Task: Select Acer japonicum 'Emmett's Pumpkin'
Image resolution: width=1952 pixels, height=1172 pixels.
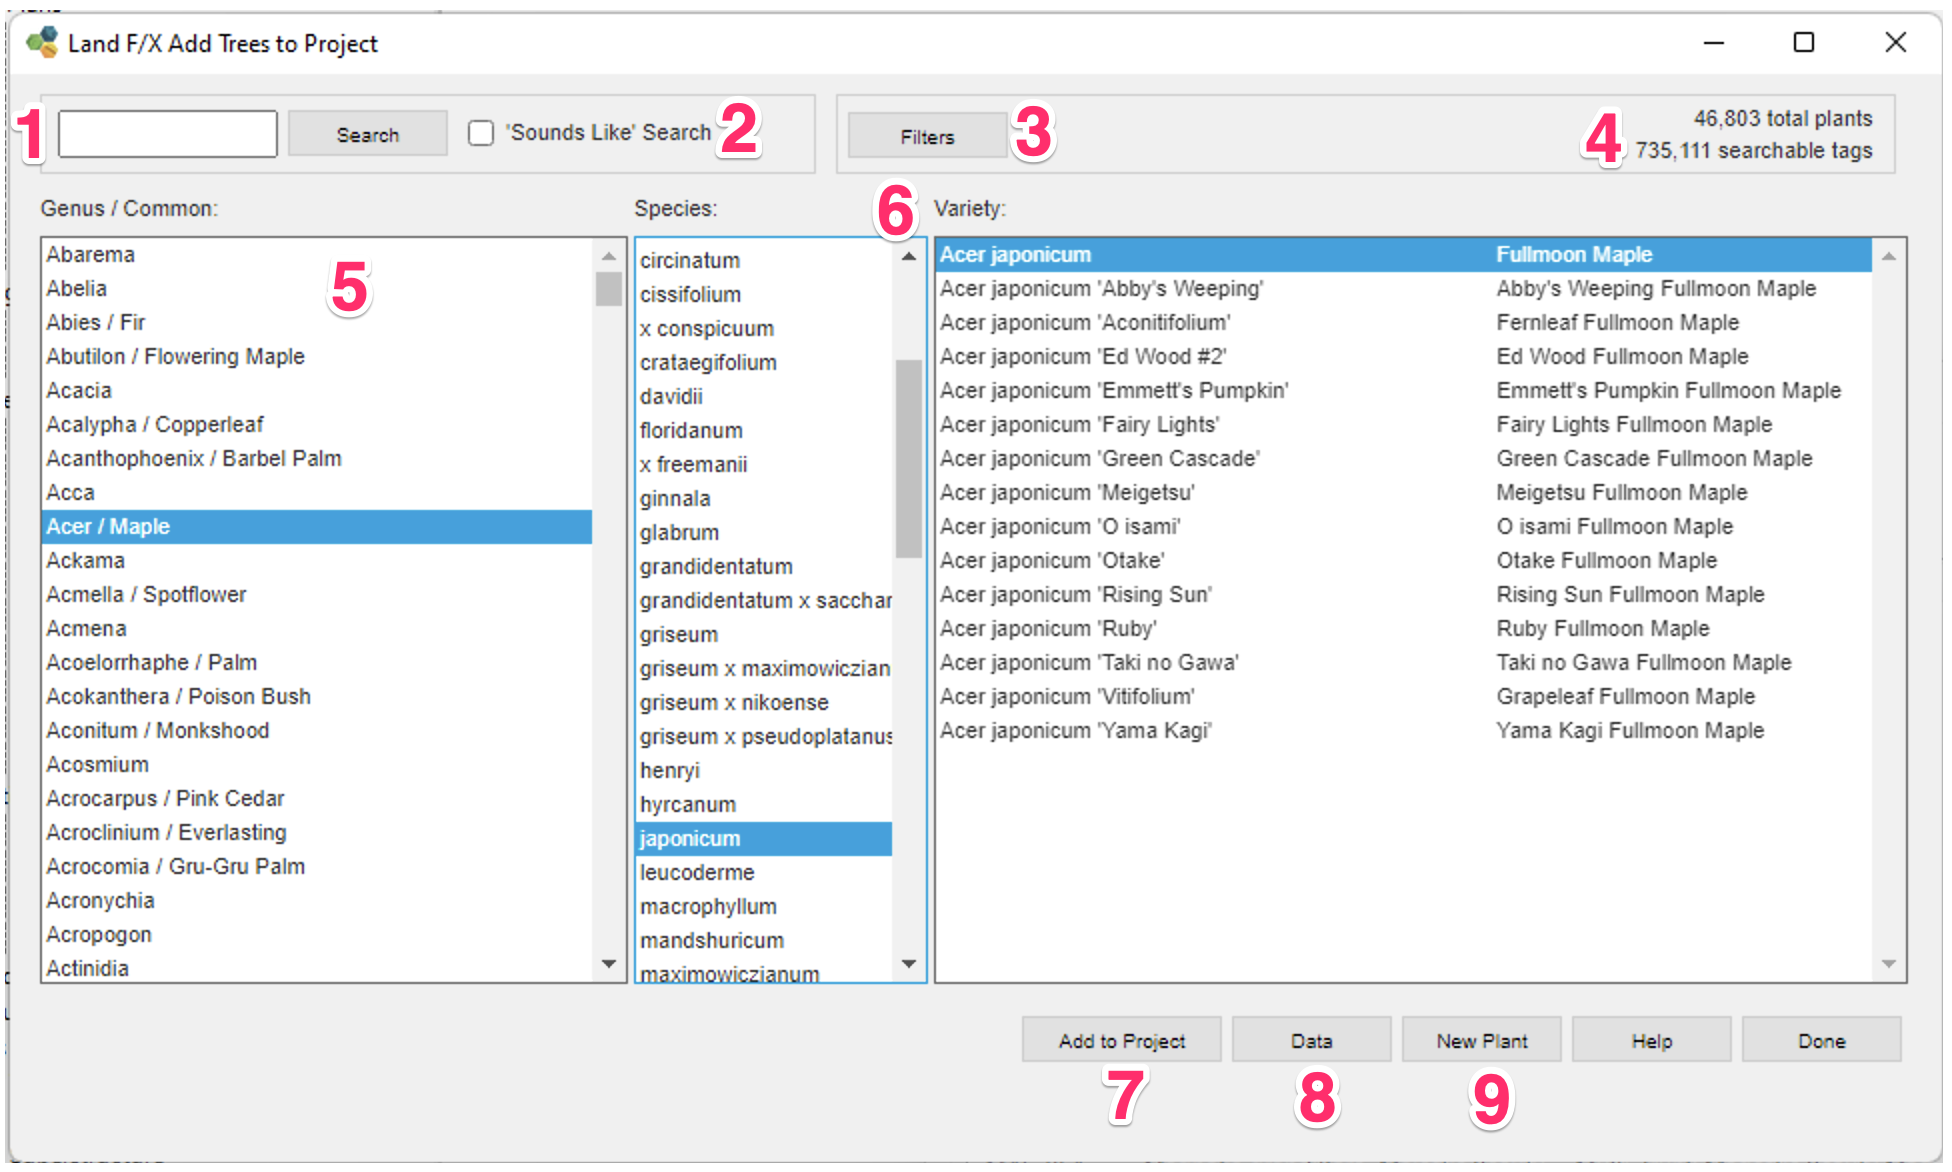Action: pos(1403,391)
